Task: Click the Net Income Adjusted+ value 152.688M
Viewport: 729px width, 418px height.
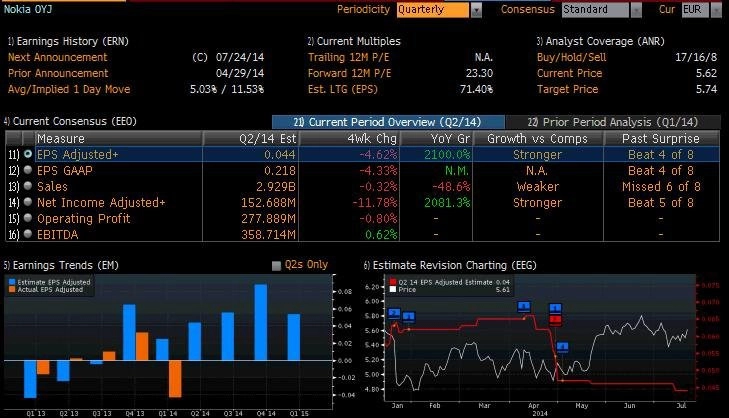Action: pyautogui.click(x=268, y=203)
